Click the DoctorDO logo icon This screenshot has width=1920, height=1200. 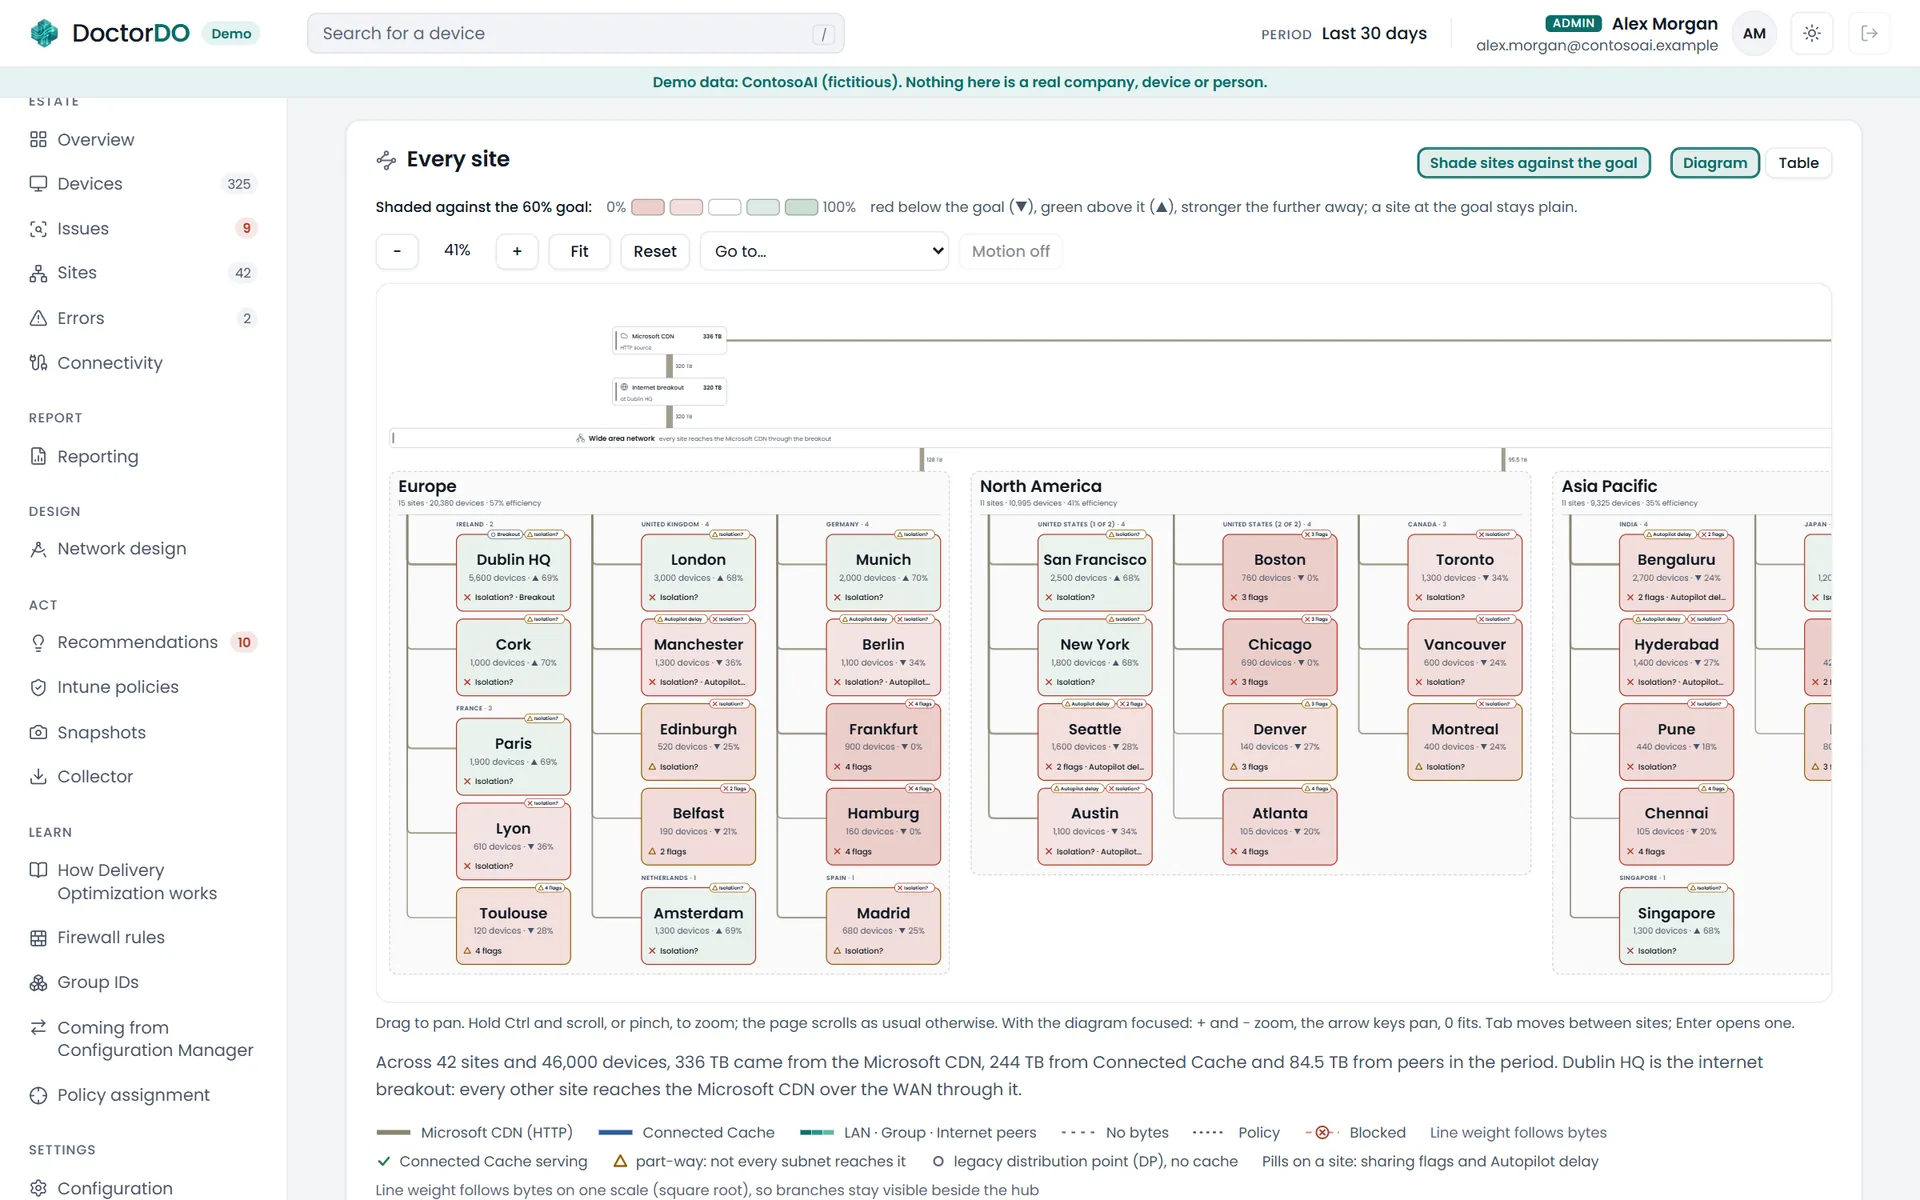click(44, 33)
